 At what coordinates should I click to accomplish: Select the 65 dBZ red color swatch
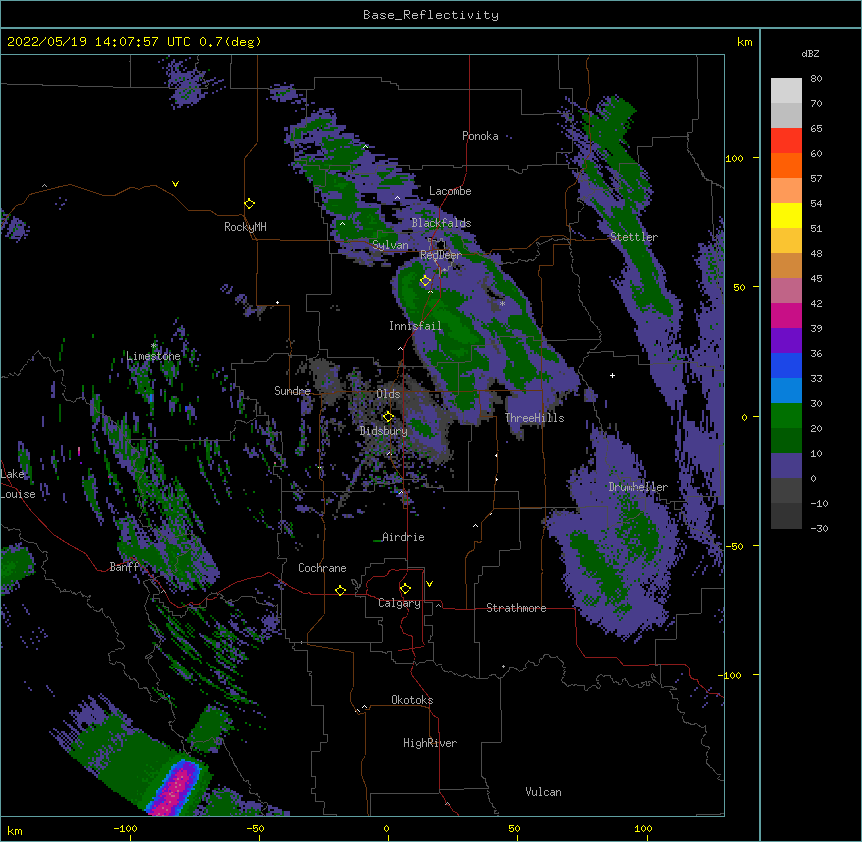point(786,141)
